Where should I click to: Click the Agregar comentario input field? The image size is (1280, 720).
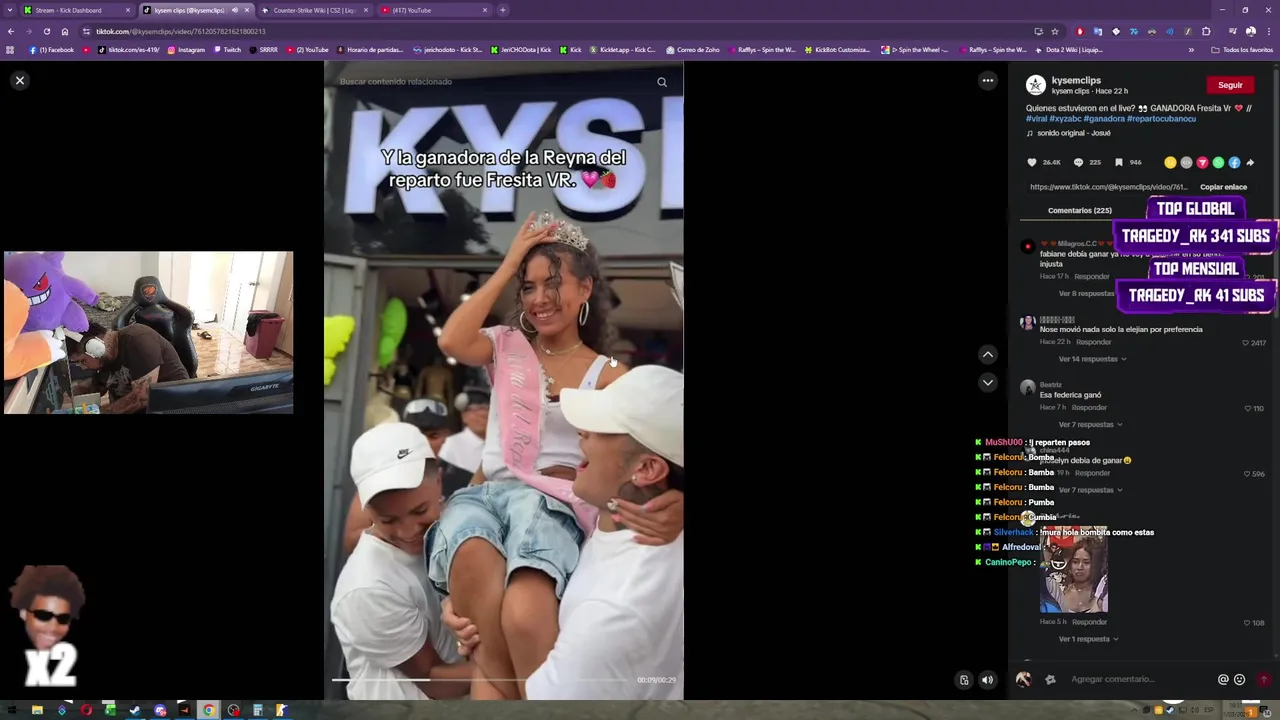pos(1138,679)
